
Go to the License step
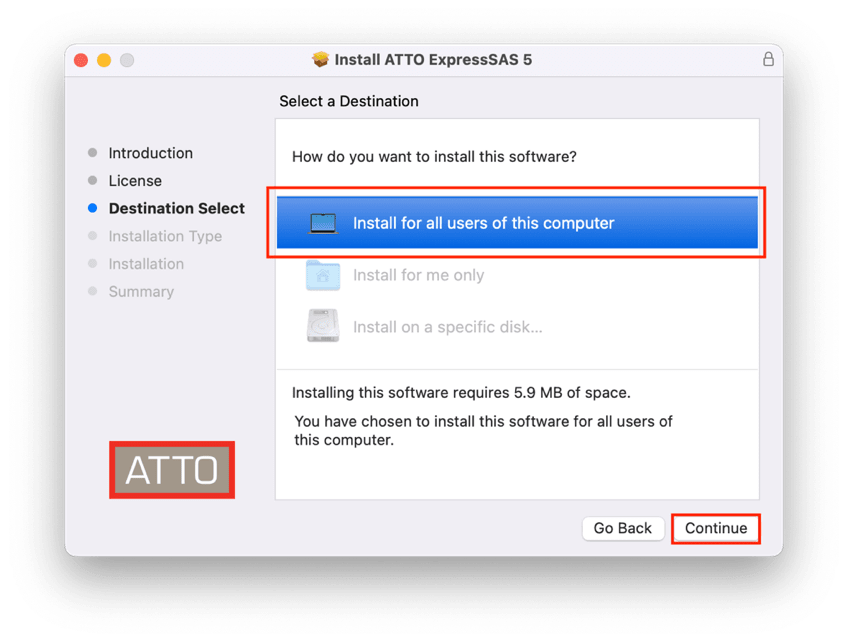[x=135, y=181]
